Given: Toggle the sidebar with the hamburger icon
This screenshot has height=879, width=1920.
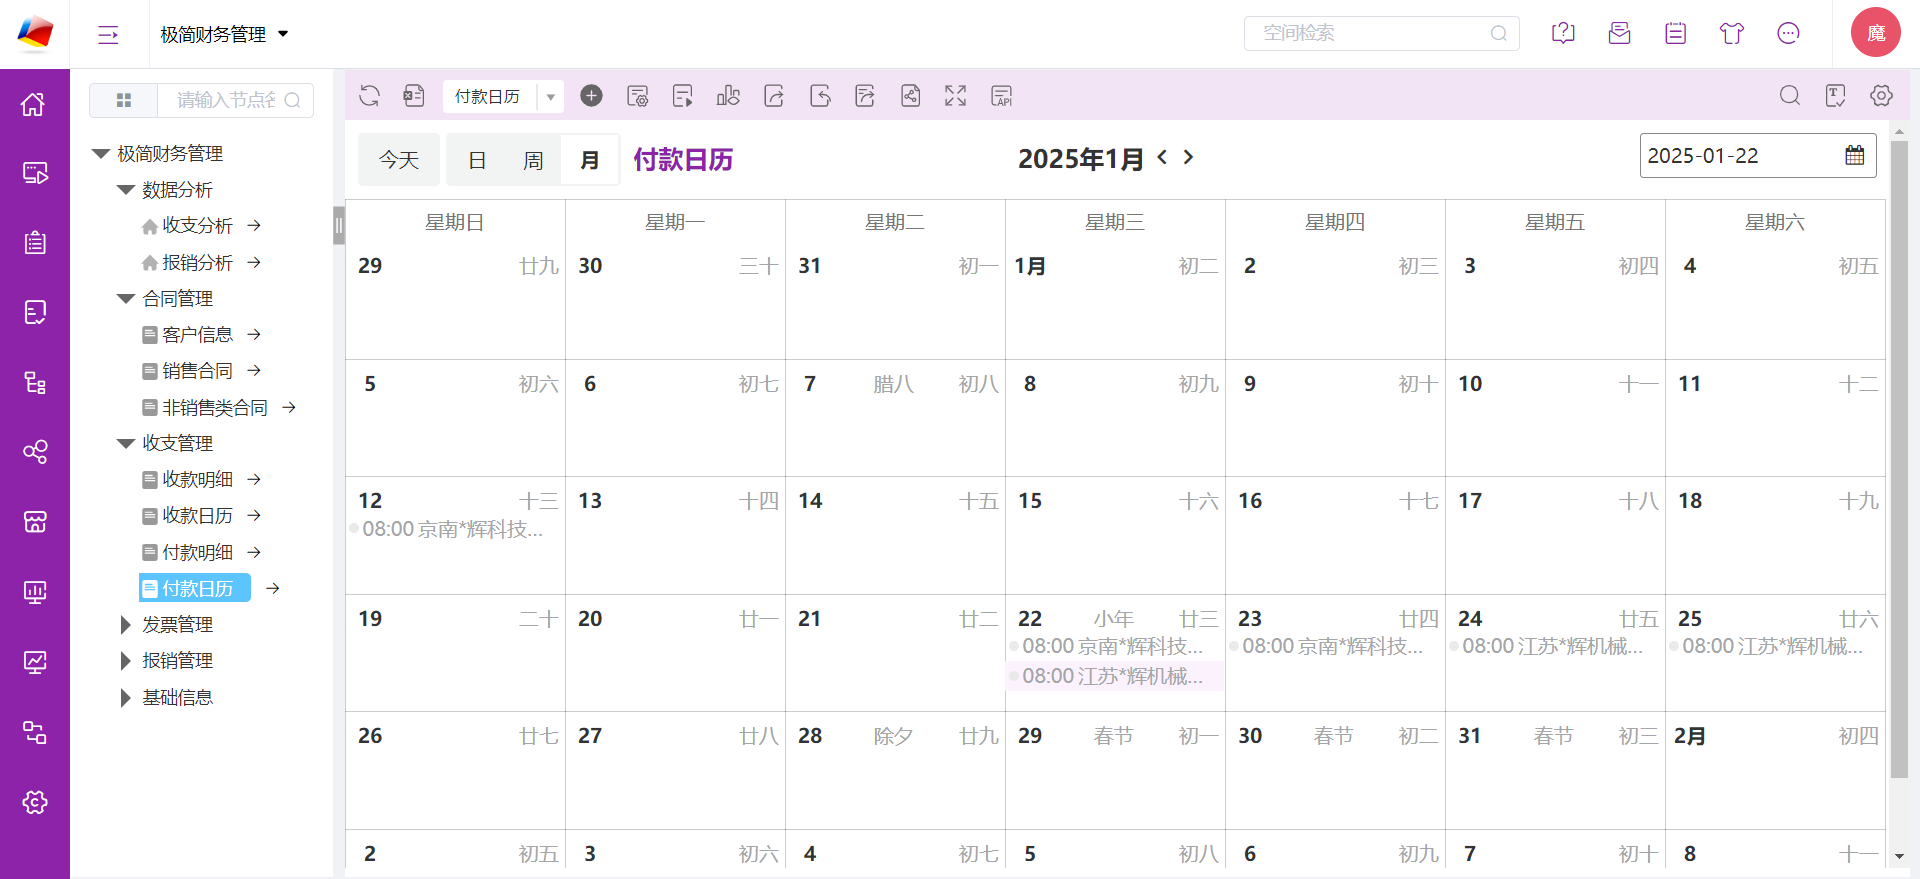Looking at the screenshot, I should tap(108, 35).
